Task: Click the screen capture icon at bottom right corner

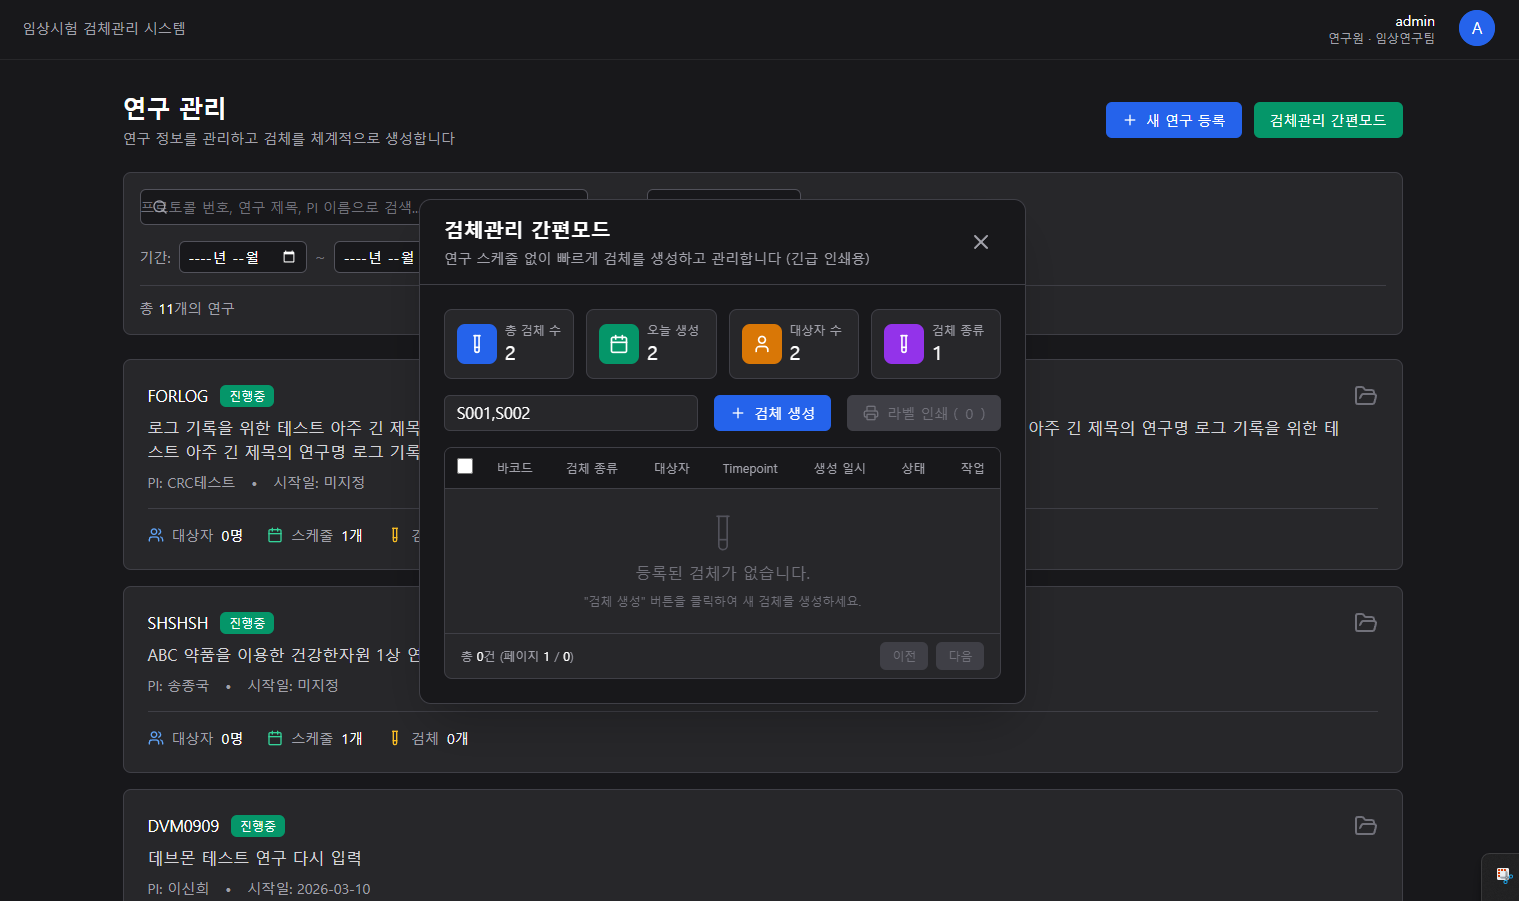Action: tap(1502, 875)
